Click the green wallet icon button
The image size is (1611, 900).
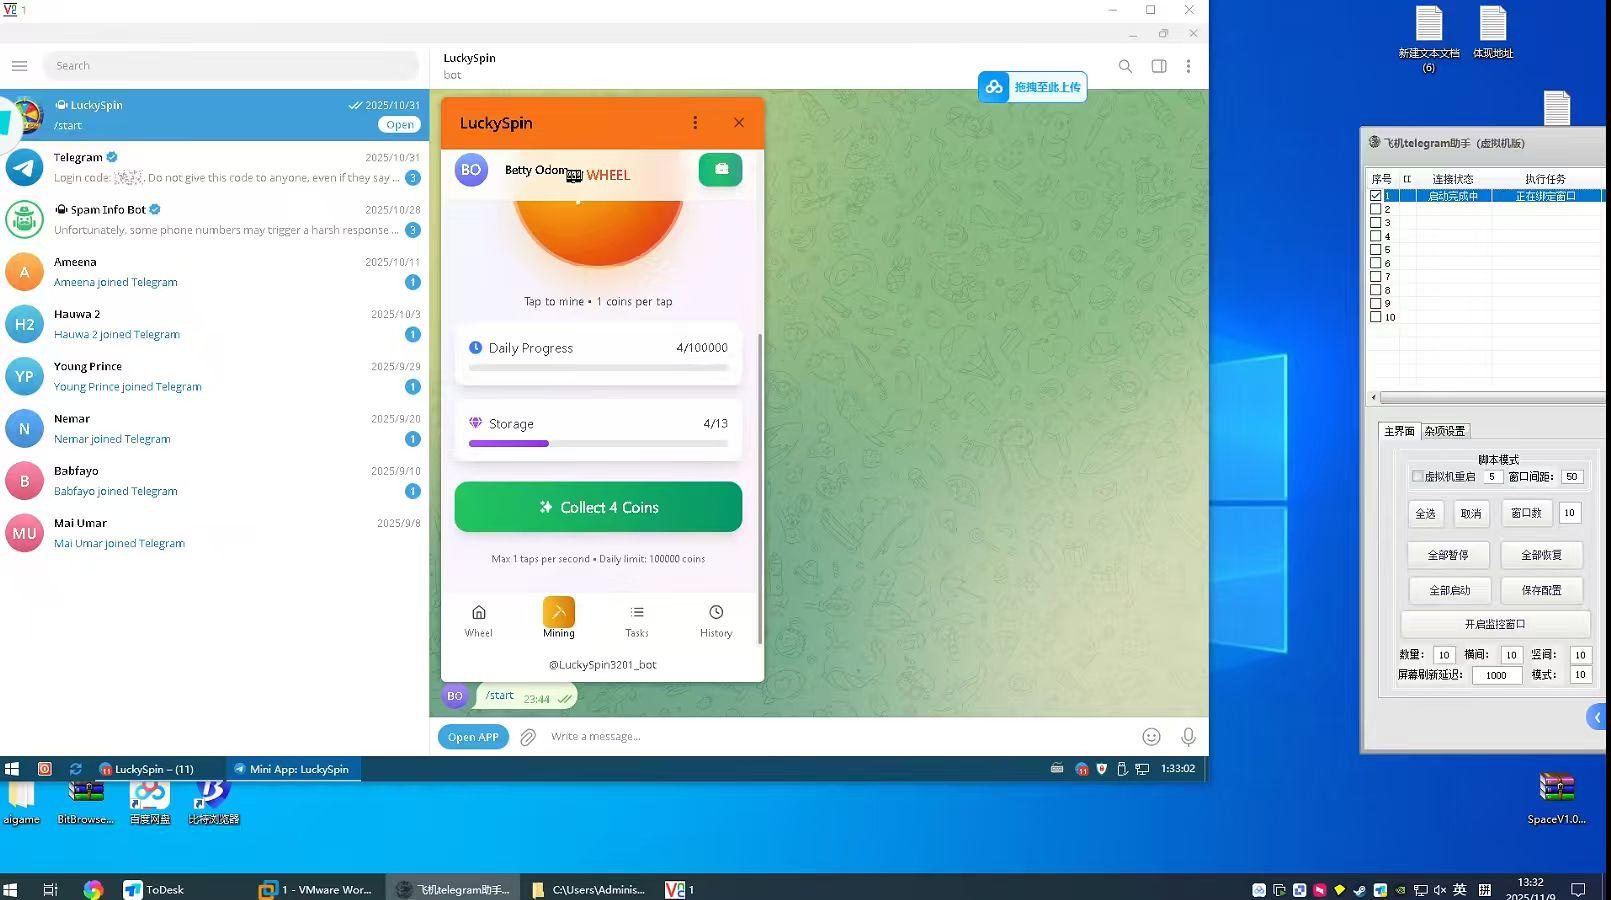[720, 170]
